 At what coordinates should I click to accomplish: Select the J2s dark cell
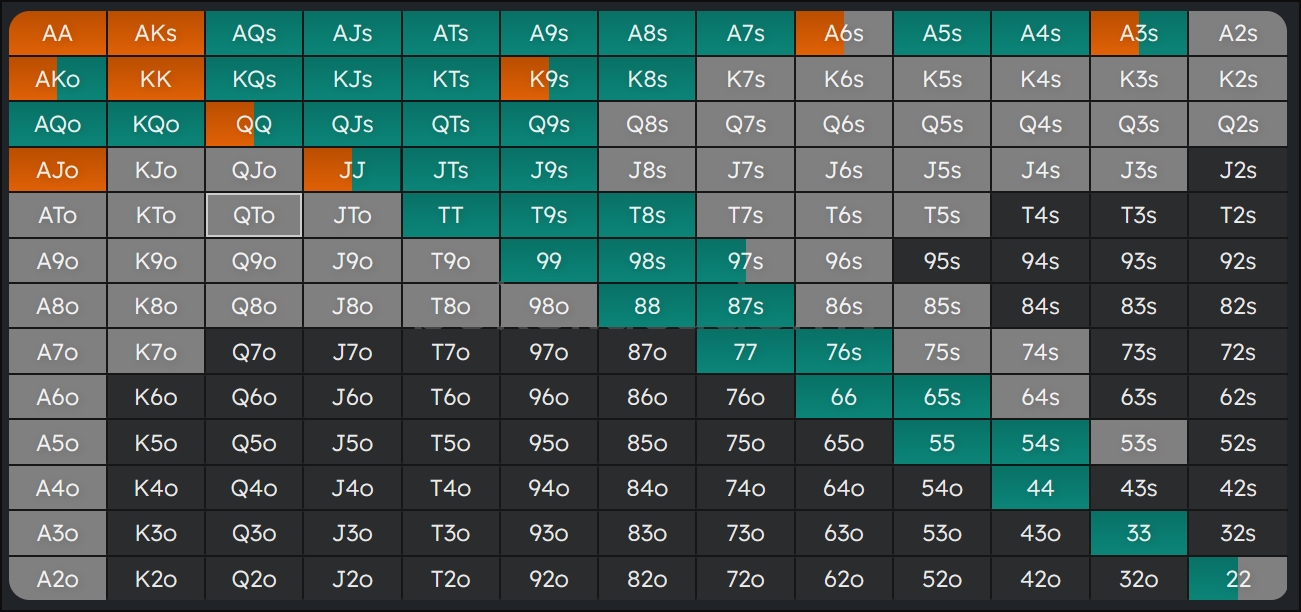tap(1238, 170)
